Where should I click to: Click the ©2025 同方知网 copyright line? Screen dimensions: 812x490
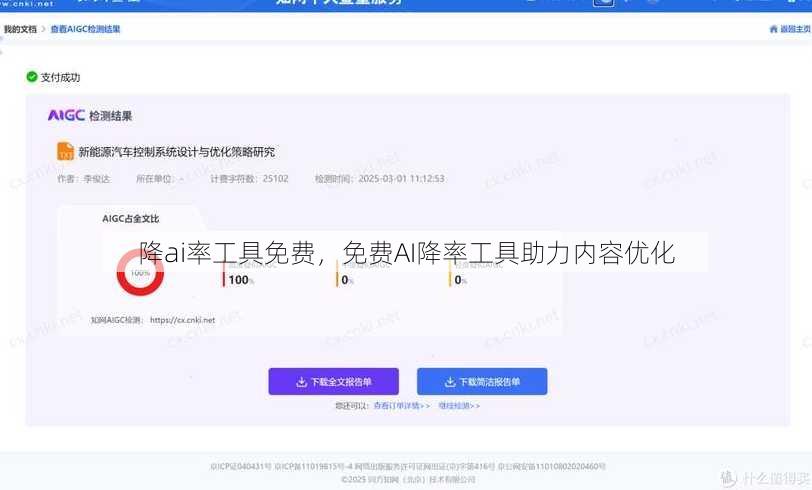408,480
